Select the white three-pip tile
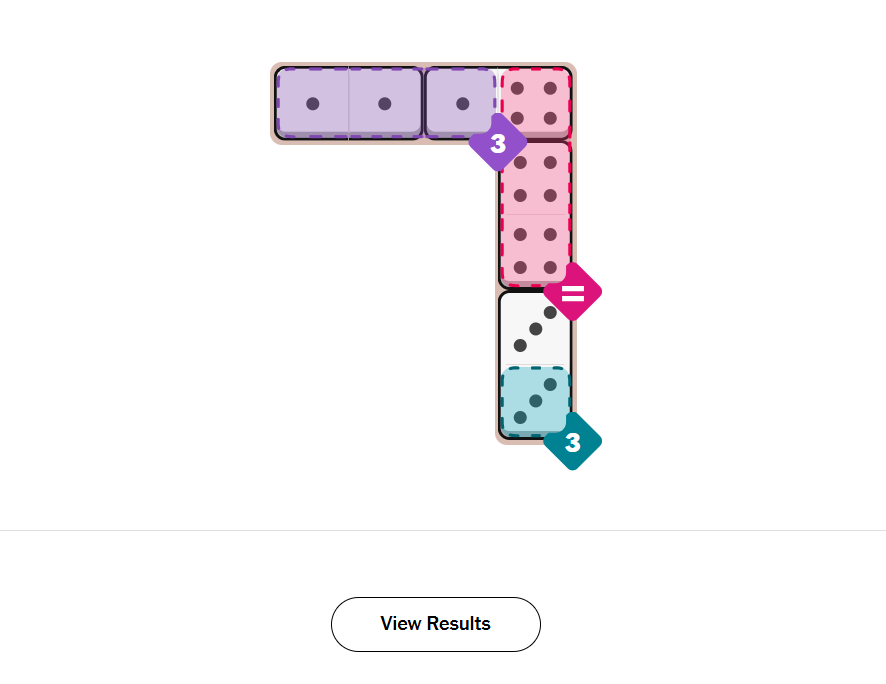The height and width of the screenshot is (684, 886). click(535, 328)
